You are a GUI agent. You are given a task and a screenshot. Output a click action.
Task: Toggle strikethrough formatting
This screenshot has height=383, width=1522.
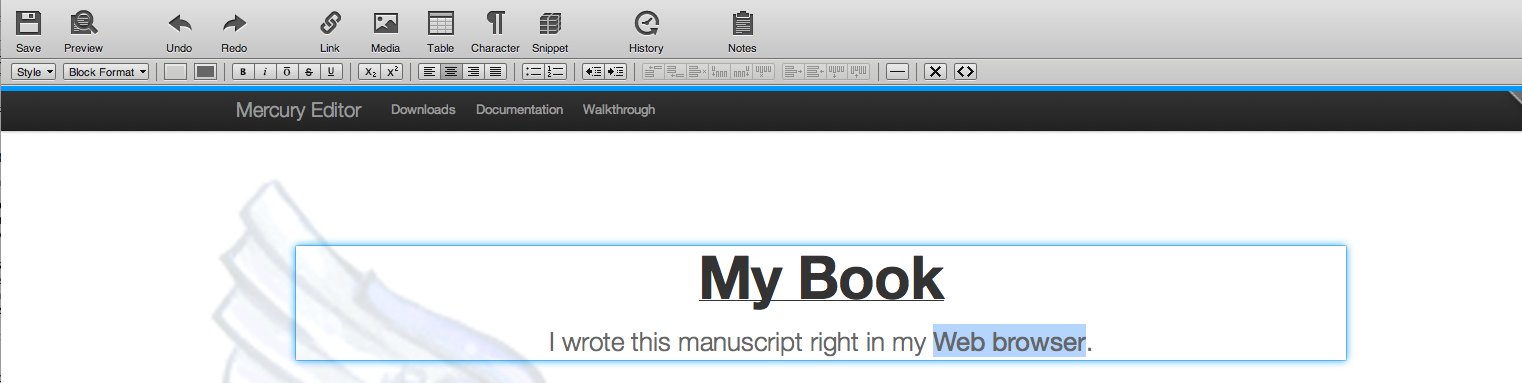[309, 72]
